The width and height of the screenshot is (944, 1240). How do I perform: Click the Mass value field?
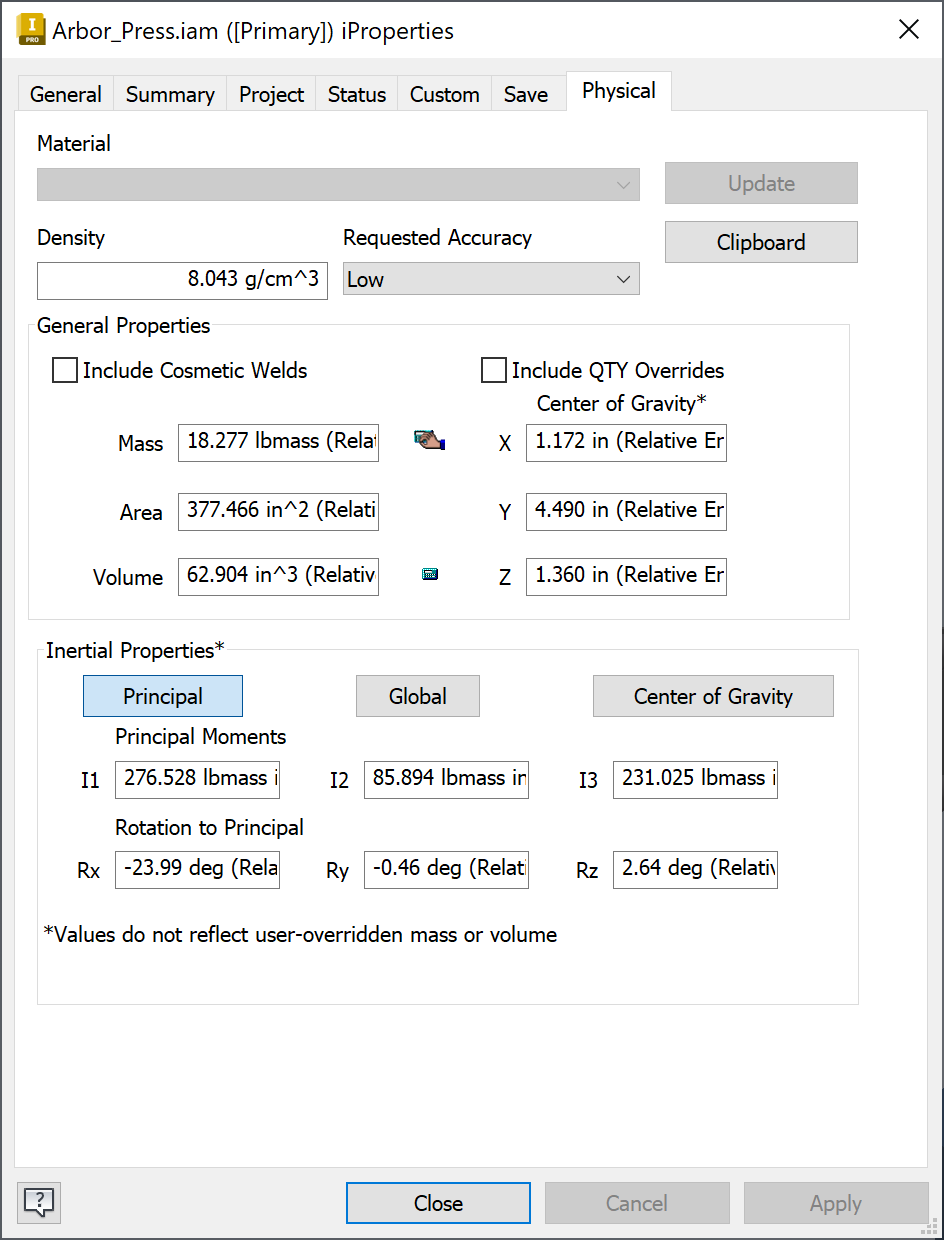coord(278,442)
